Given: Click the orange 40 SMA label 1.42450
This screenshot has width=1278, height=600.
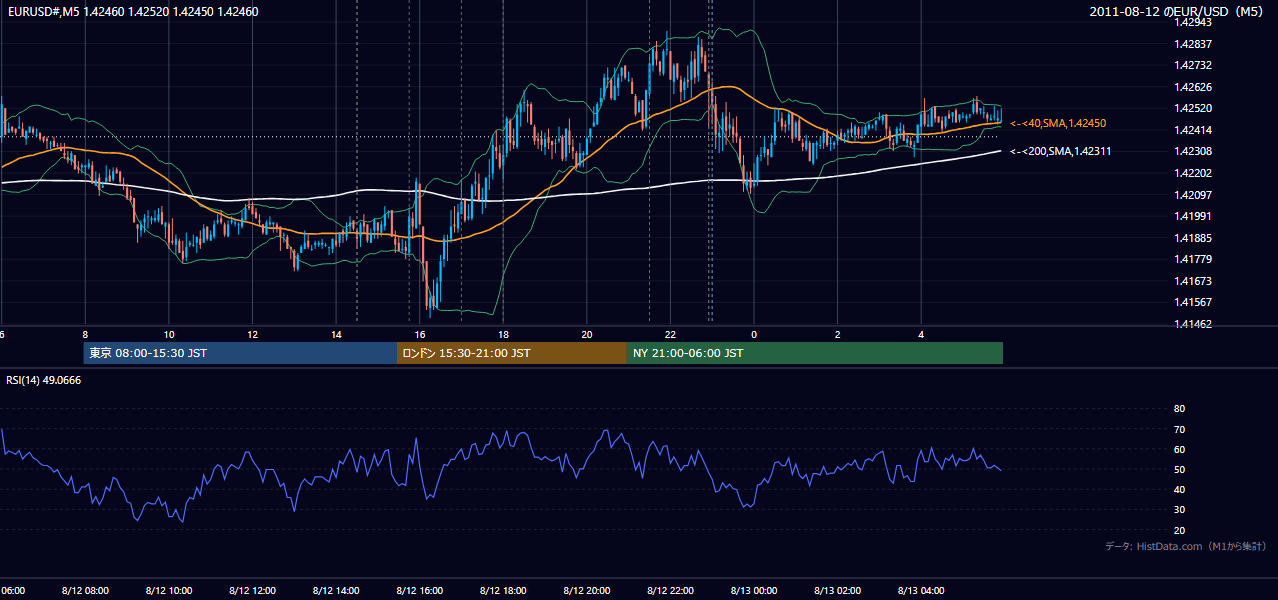Looking at the screenshot, I should coord(1058,123).
